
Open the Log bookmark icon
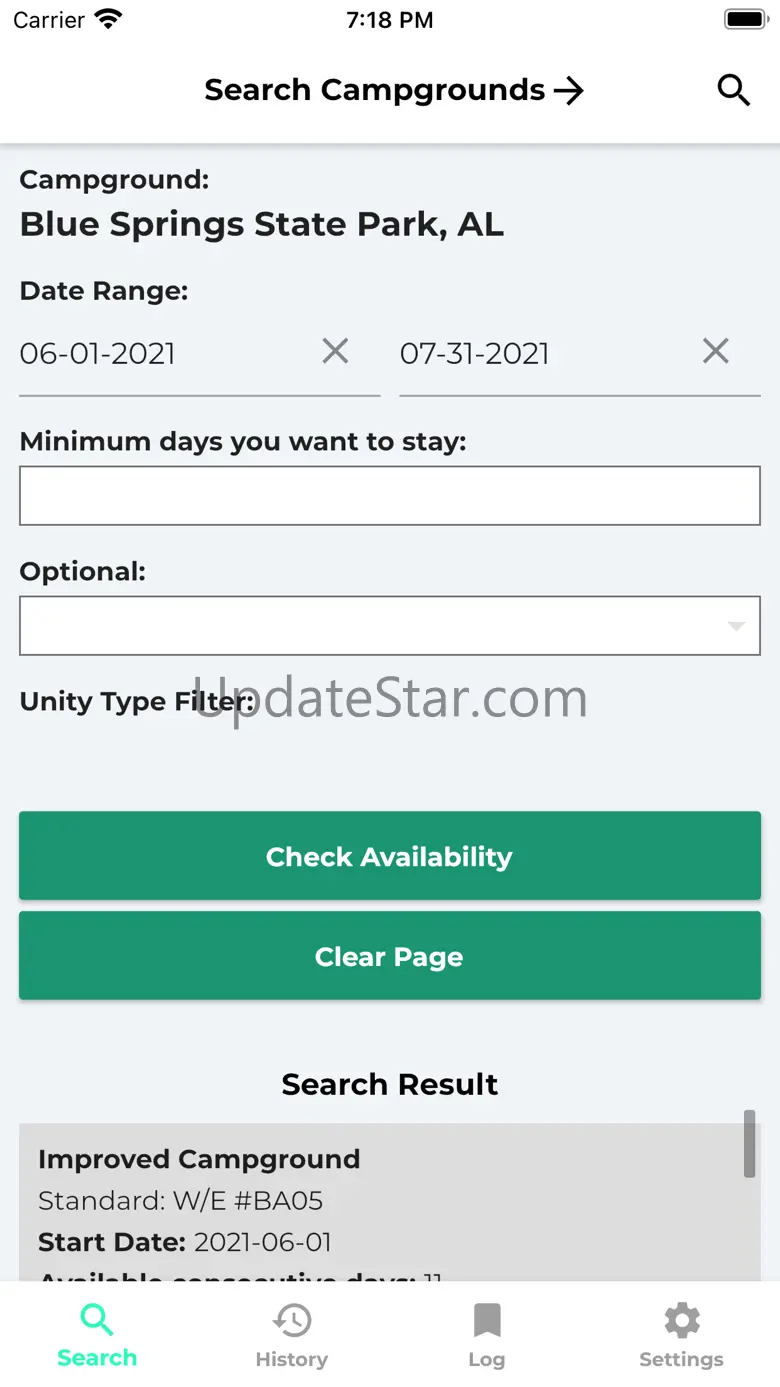tap(487, 1320)
